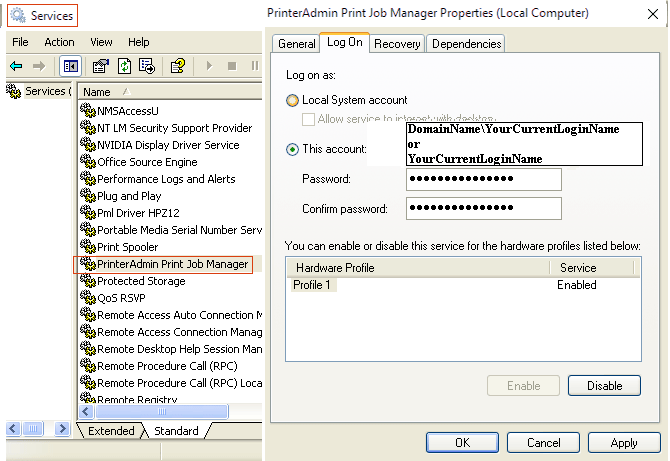Viewport: 670px width, 461px height.
Task: Select the This account radio button
Action: pyautogui.click(x=292, y=150)
